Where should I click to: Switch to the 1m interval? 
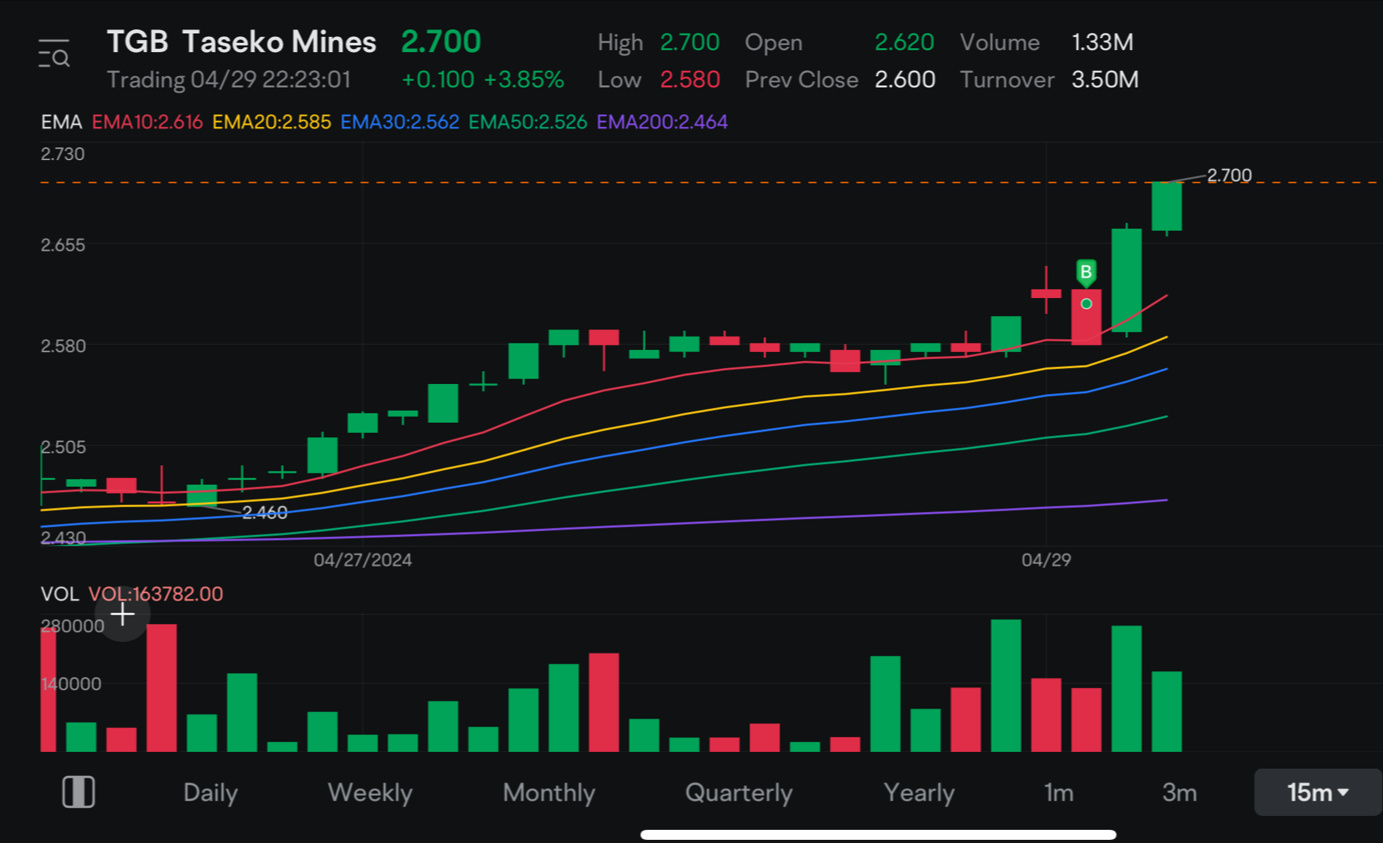point(1058,793)
